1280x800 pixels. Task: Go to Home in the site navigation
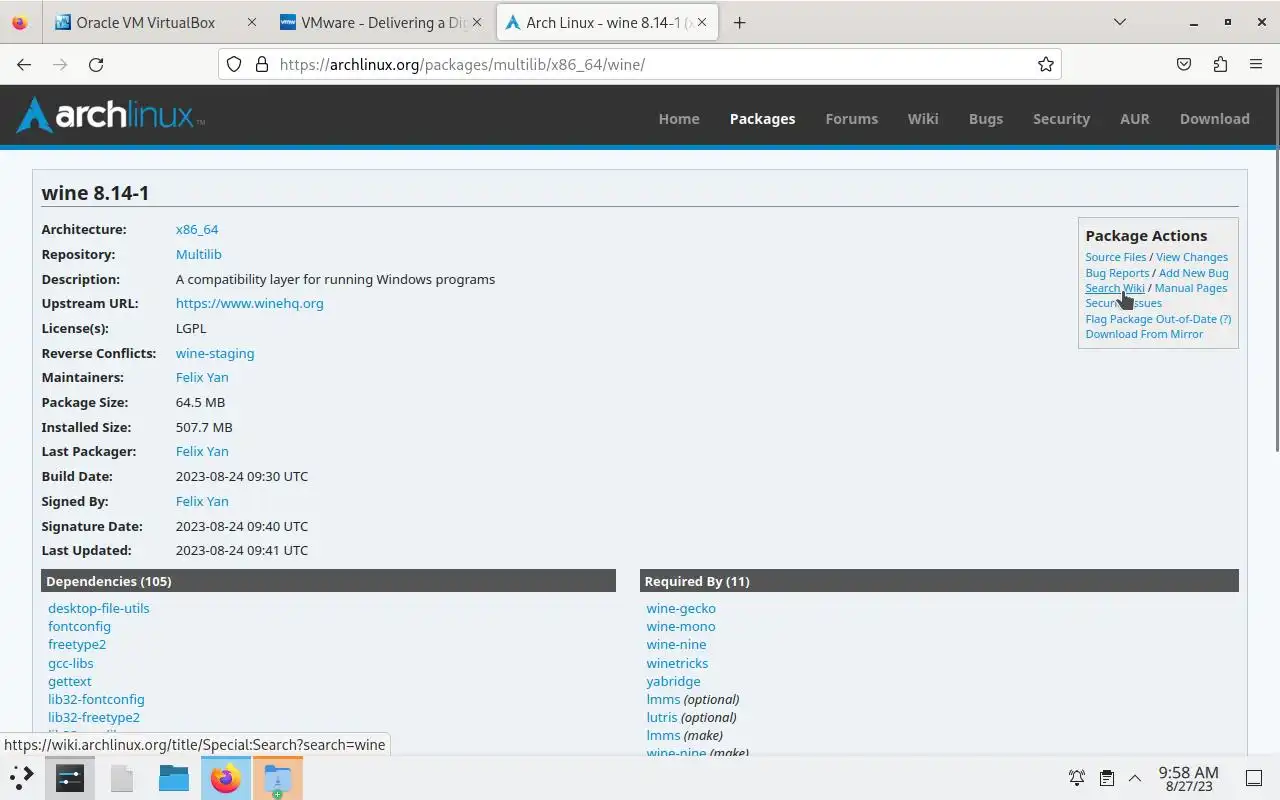click(x=679, y=118)
